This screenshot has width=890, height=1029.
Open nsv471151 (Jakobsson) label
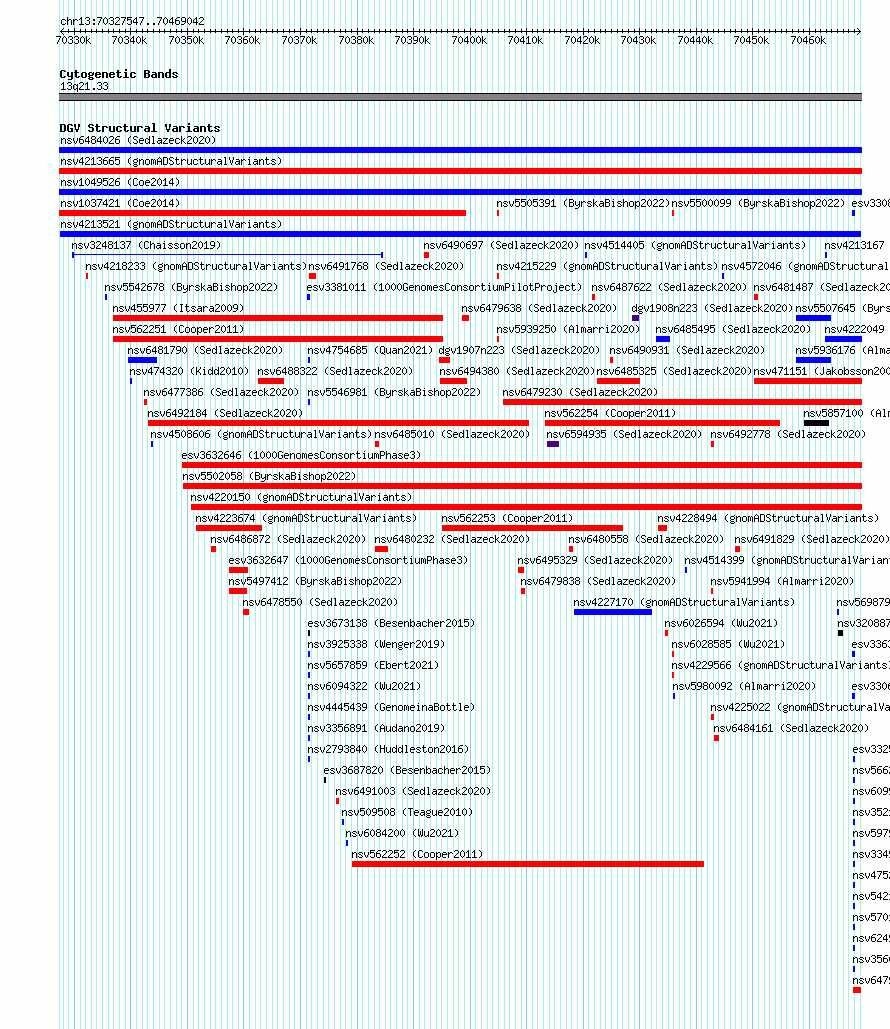tap(821, 371)
